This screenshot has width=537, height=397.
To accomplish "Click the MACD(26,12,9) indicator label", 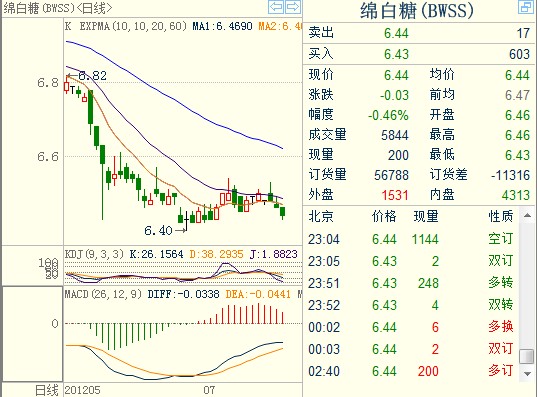I will 103,294.
